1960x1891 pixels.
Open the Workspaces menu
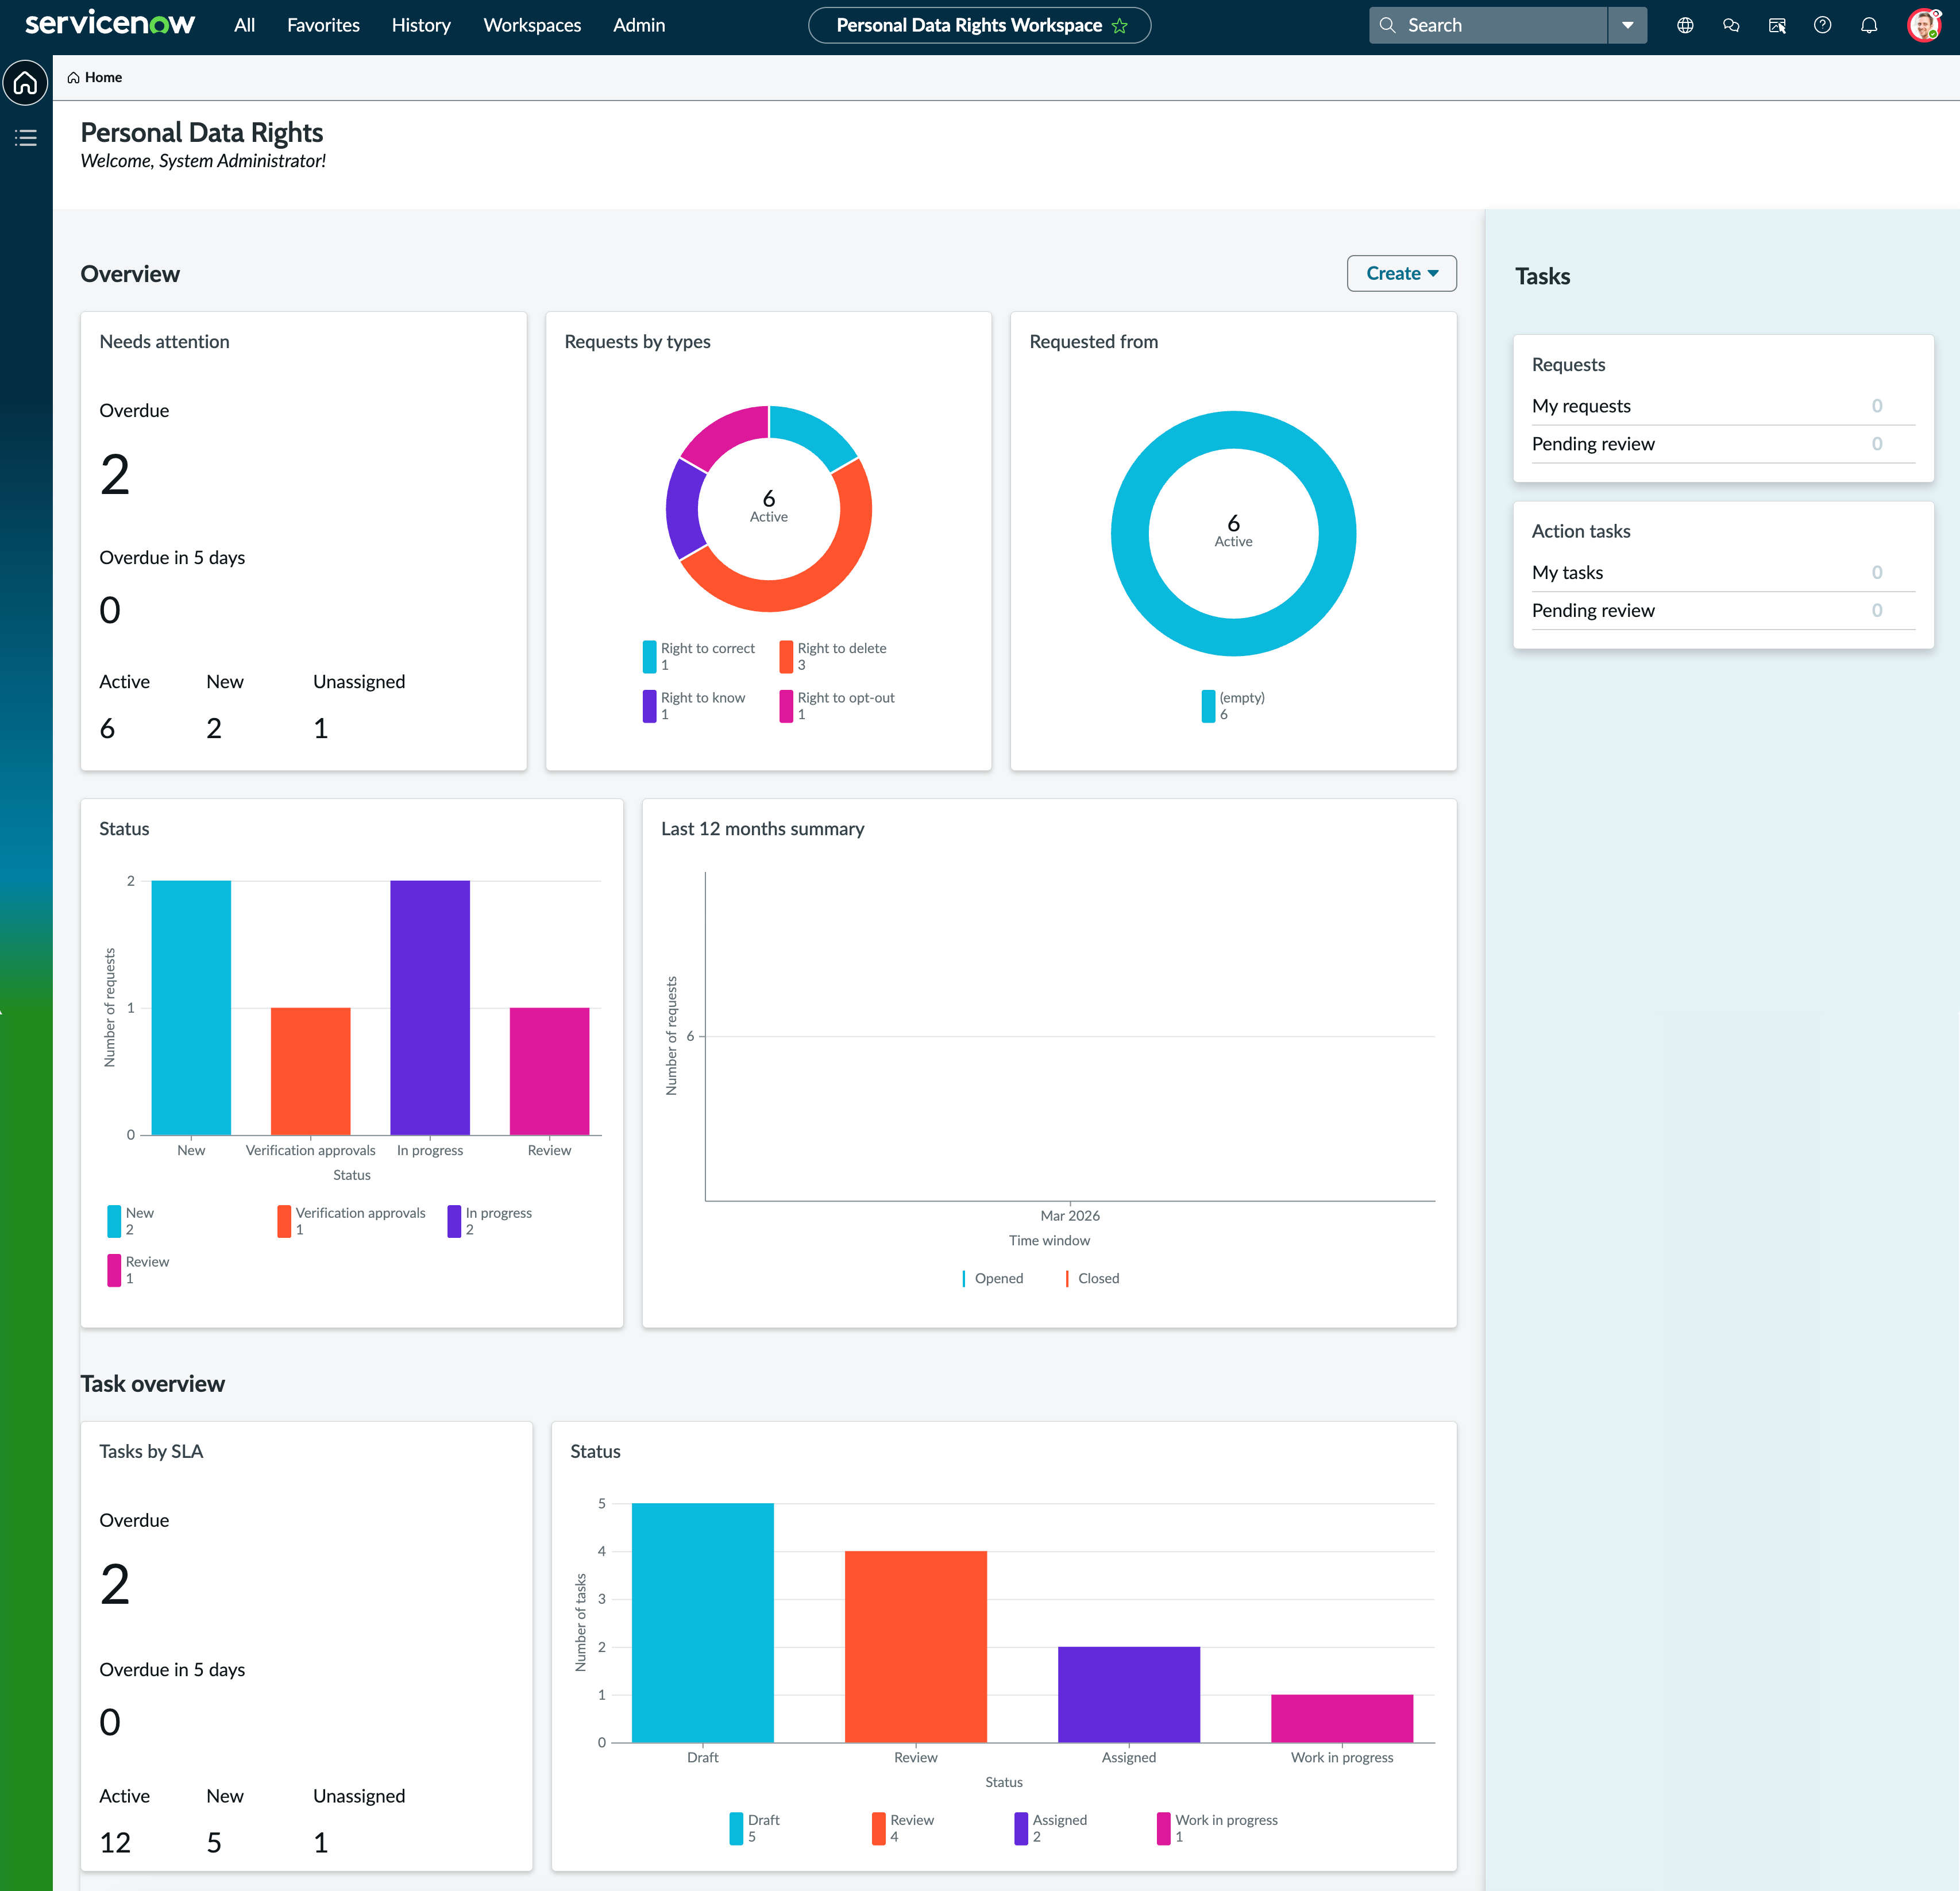pos(532,25)
